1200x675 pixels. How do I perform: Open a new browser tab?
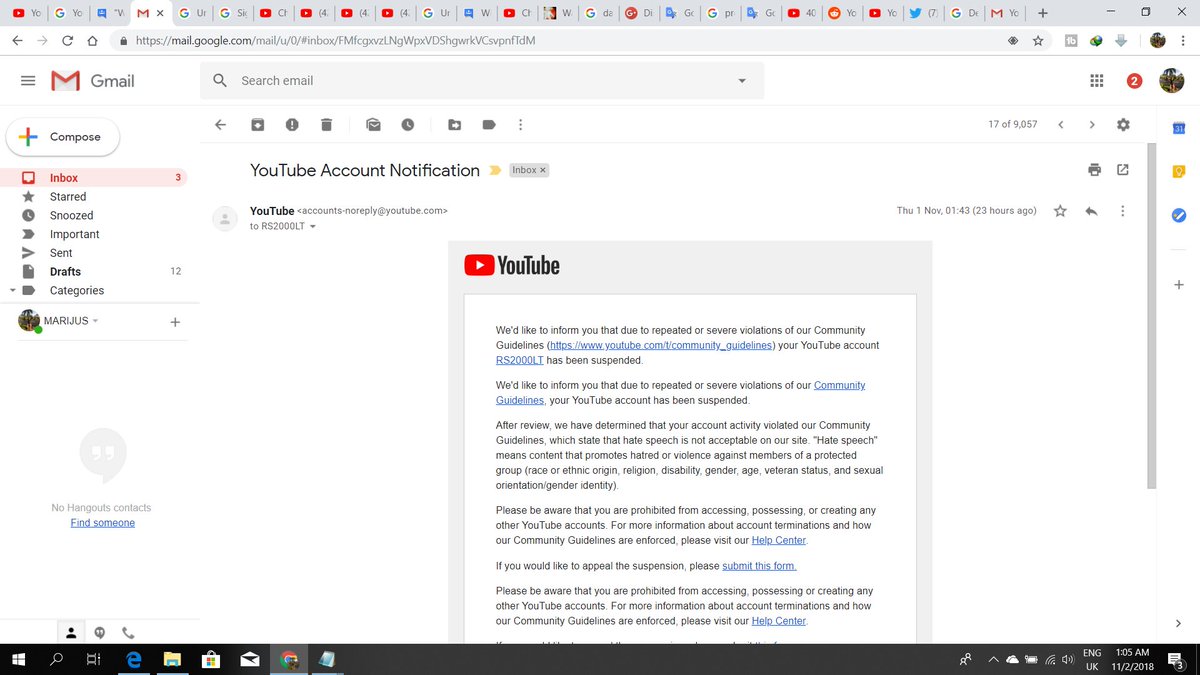click(1043, 13)
